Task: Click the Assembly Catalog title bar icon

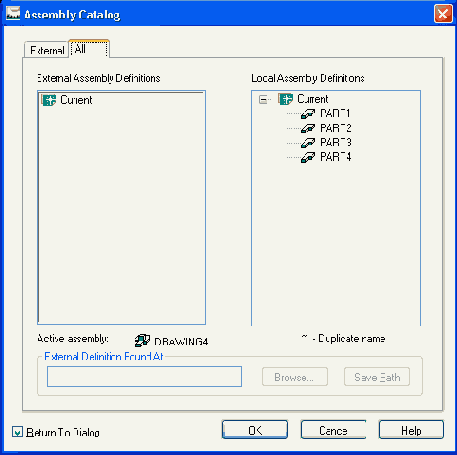Action: tap(13, 13)
